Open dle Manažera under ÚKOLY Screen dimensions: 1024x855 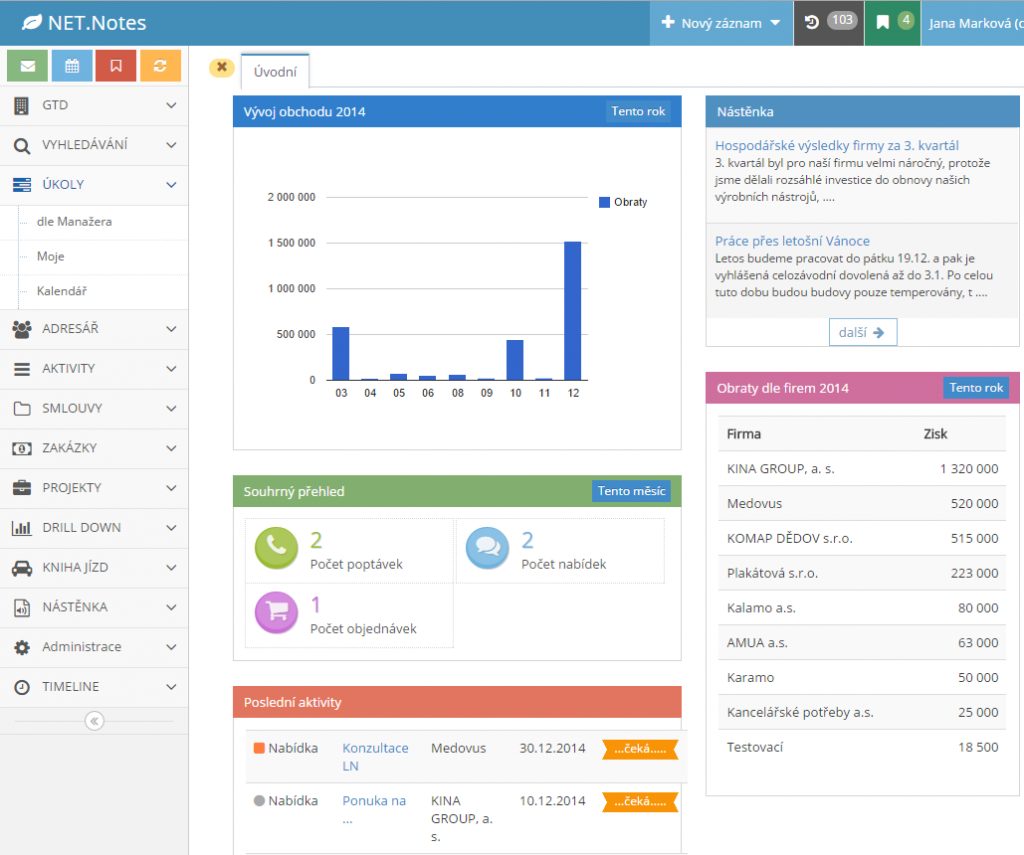74,222
